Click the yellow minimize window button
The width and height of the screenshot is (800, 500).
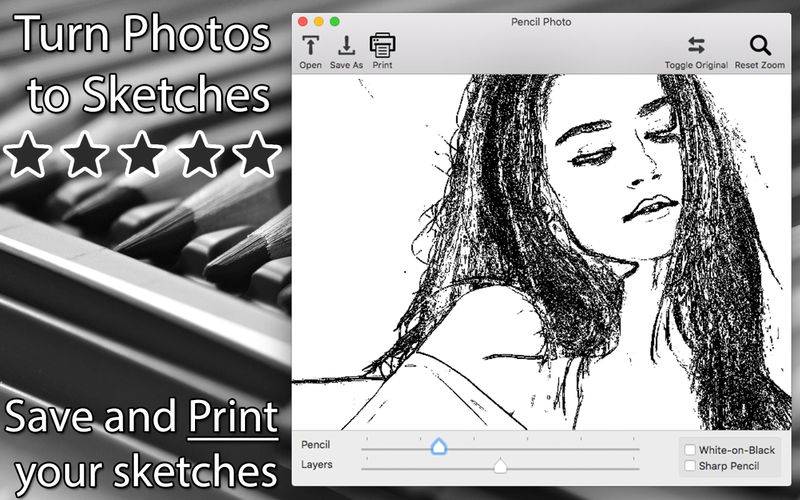click(319, 21)
